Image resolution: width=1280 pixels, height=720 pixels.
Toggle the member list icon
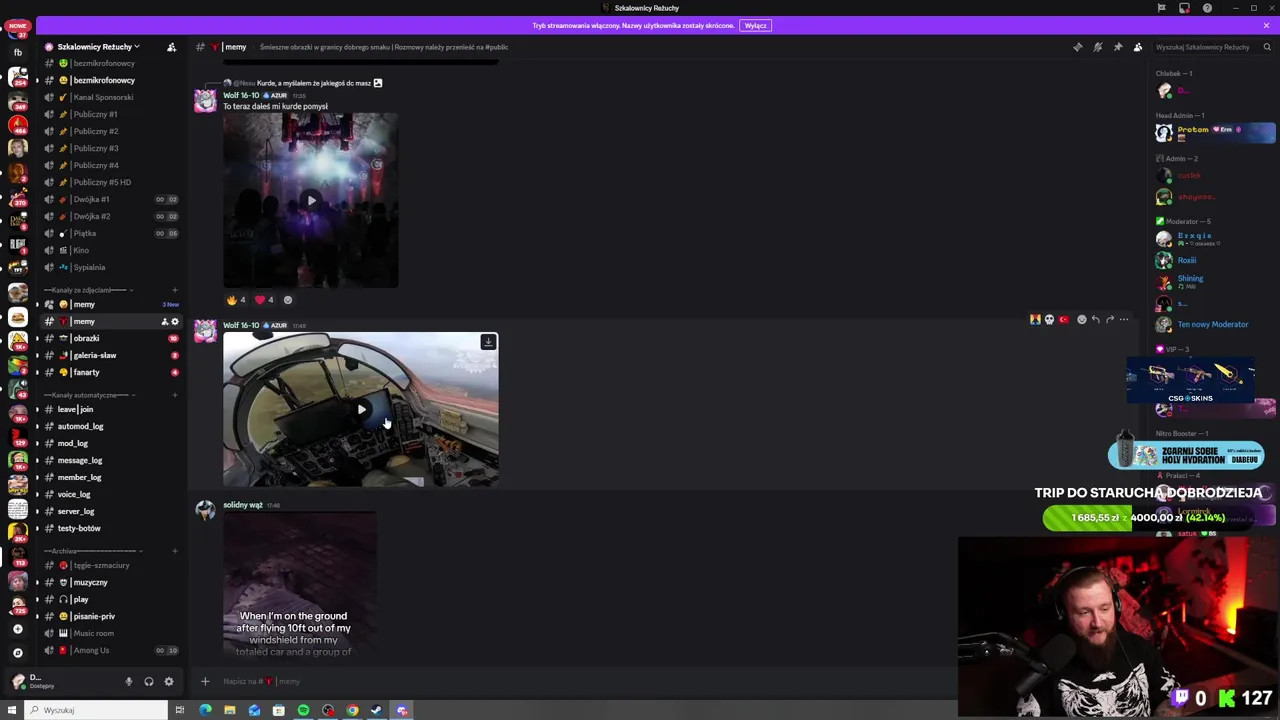1138,47
